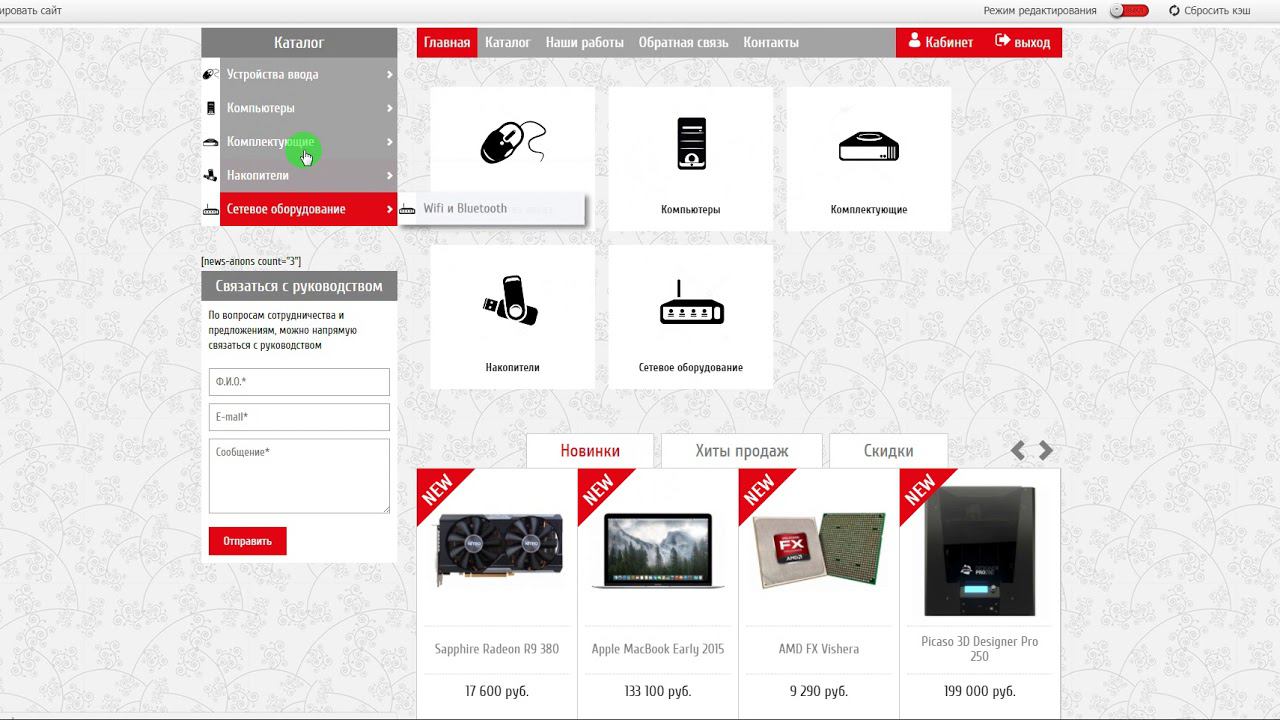Expand the Компьютеры submenu arrow
The width and height of the screenshot is (1280, 720).
(x=389, y=108)
